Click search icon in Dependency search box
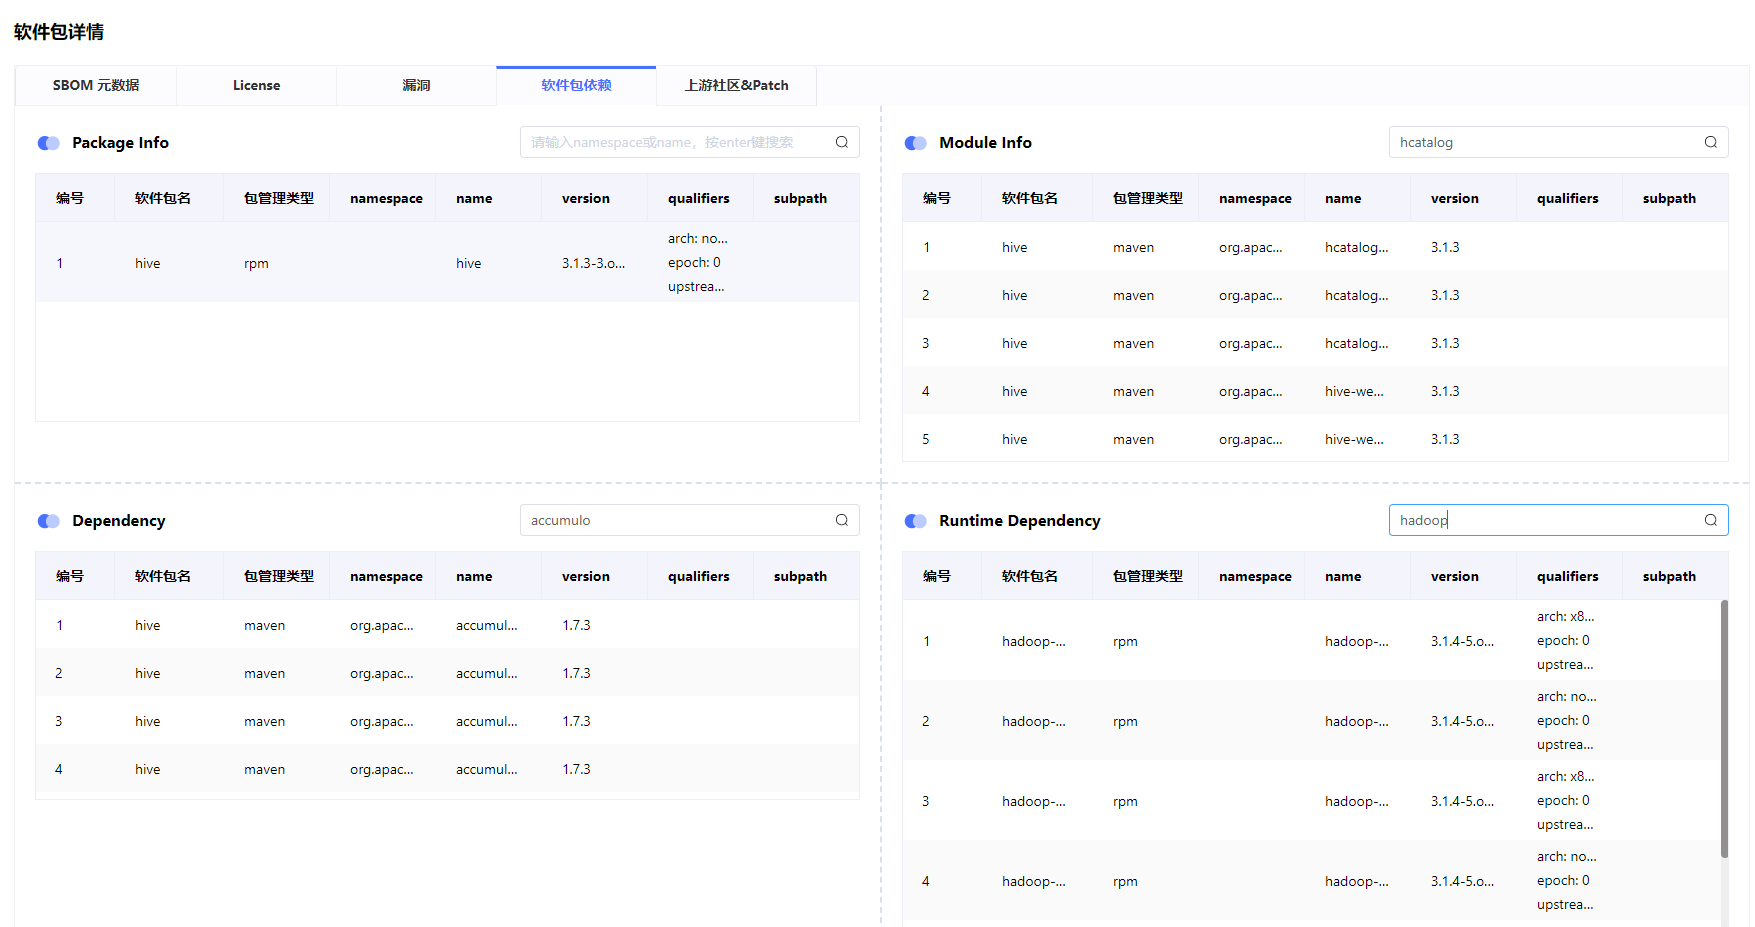 click(841, 520)
